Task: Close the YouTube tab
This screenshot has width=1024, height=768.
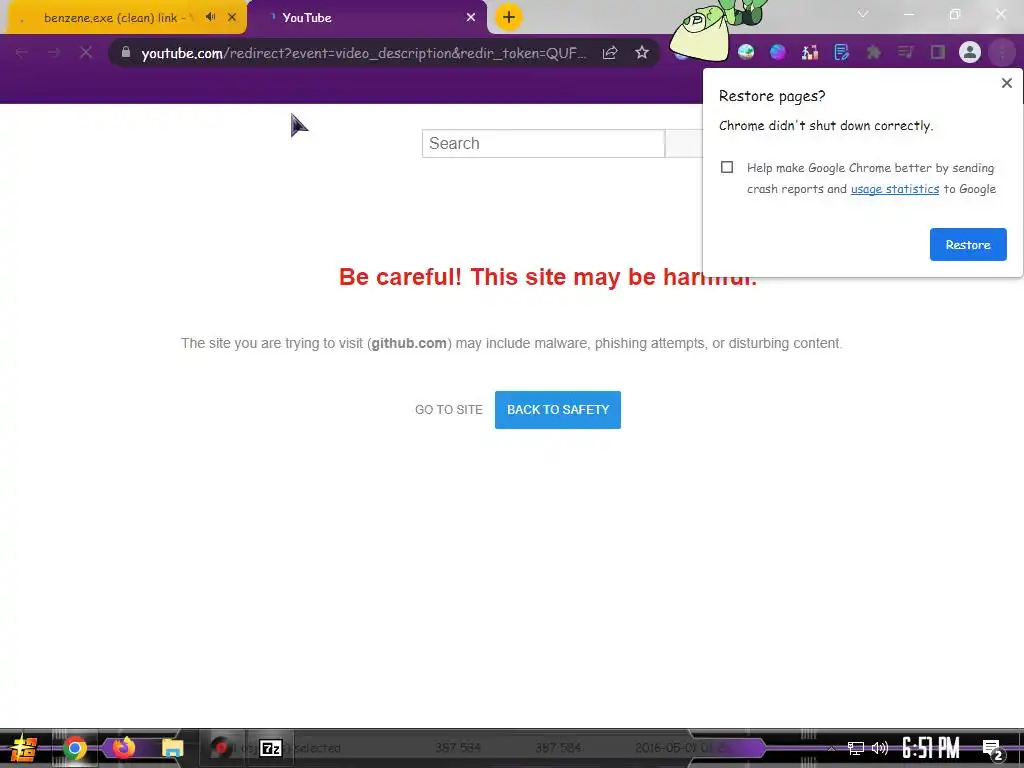Action: coord(471,18)
